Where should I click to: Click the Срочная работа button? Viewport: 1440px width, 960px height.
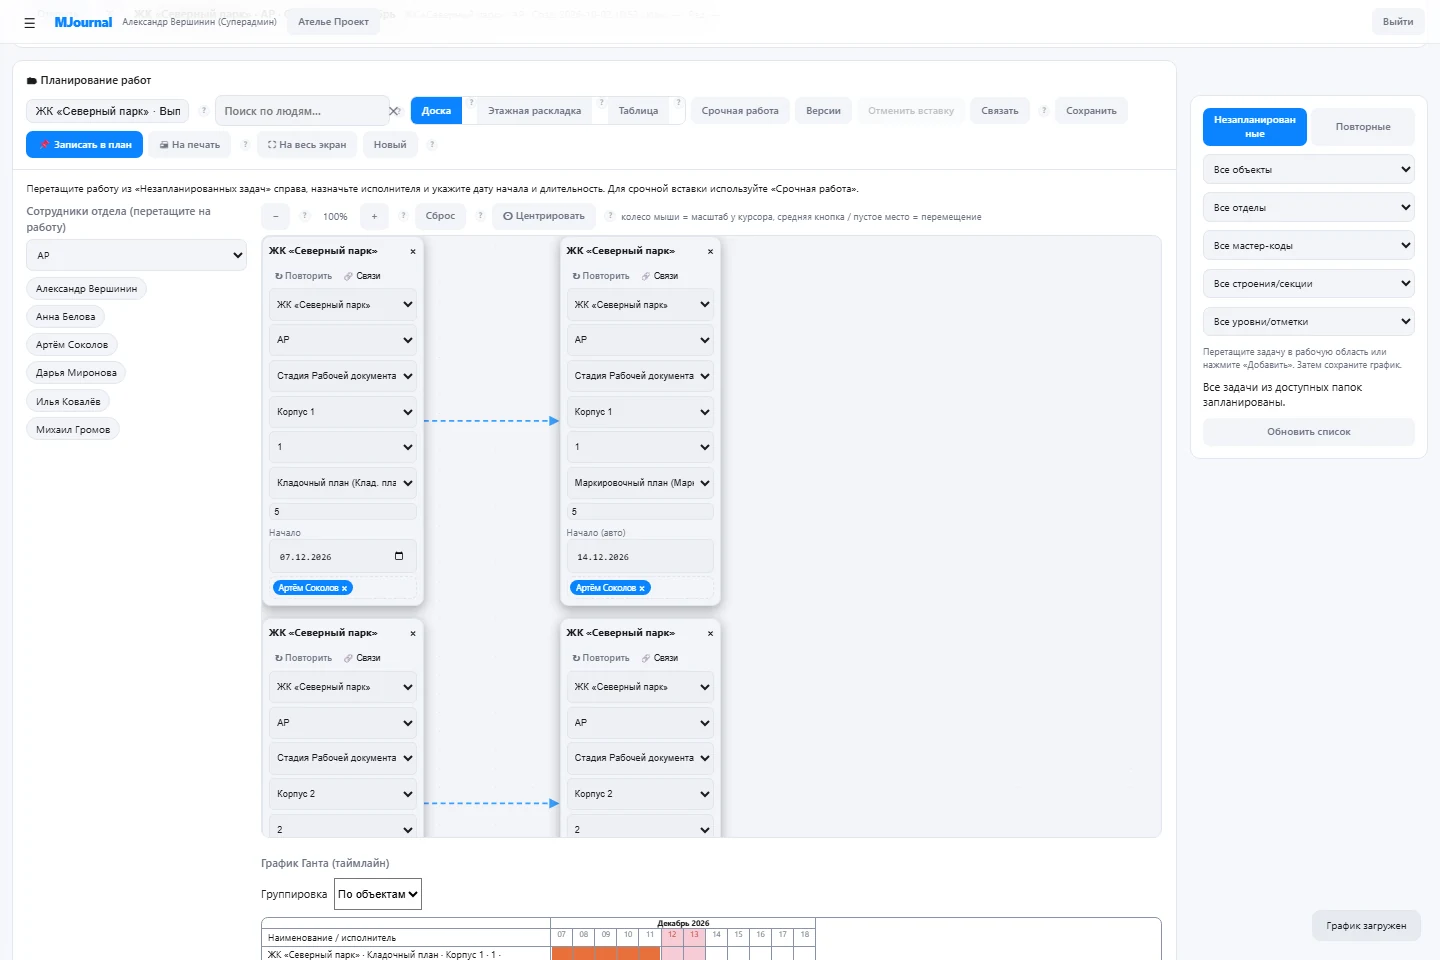(x=740, y=111)
